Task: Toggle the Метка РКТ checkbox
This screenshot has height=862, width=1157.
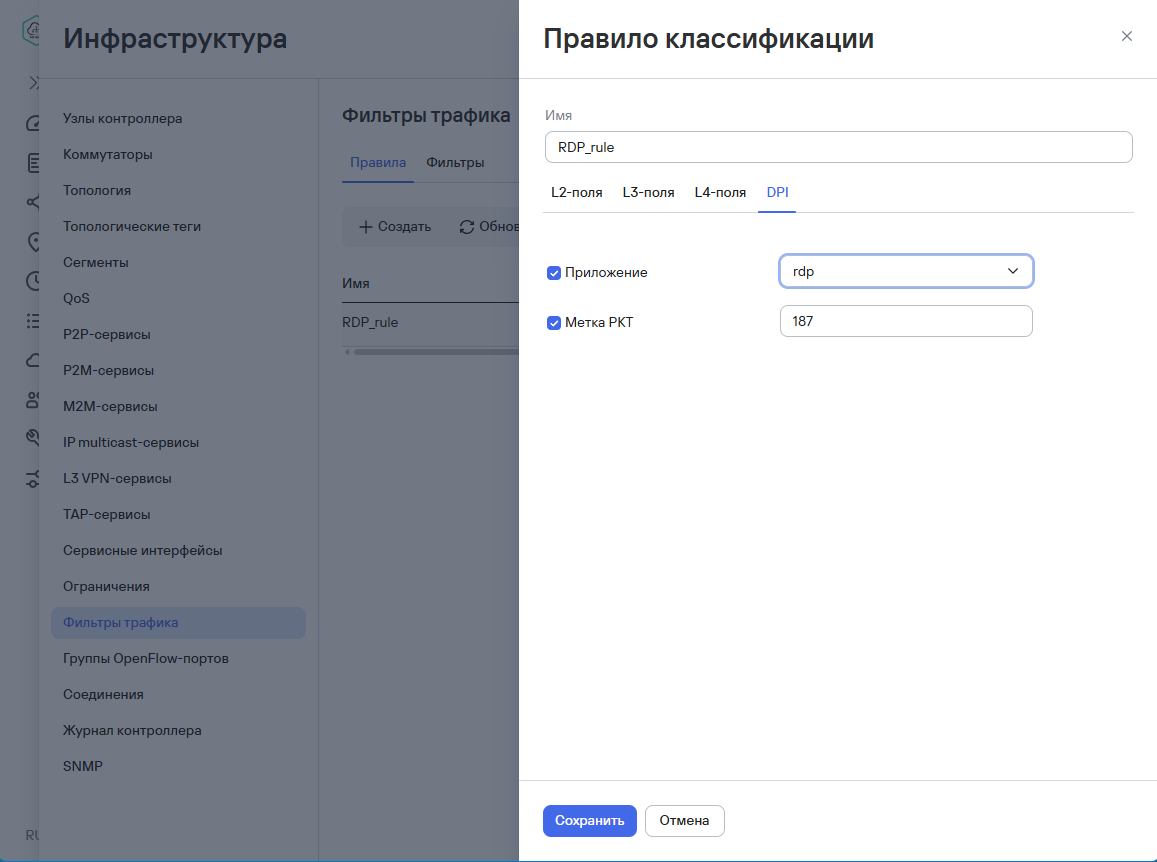Action: (553, 323)
